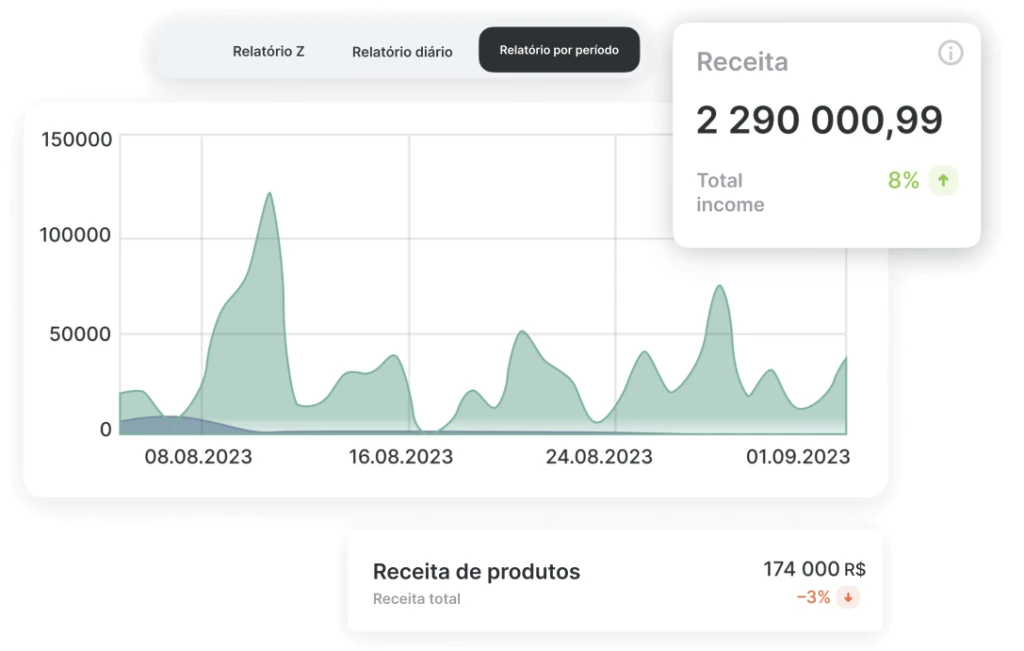Click the 08.08.2023 date axis label
This screenshot has height=651, width=1024.
click(x=199, y=457)
